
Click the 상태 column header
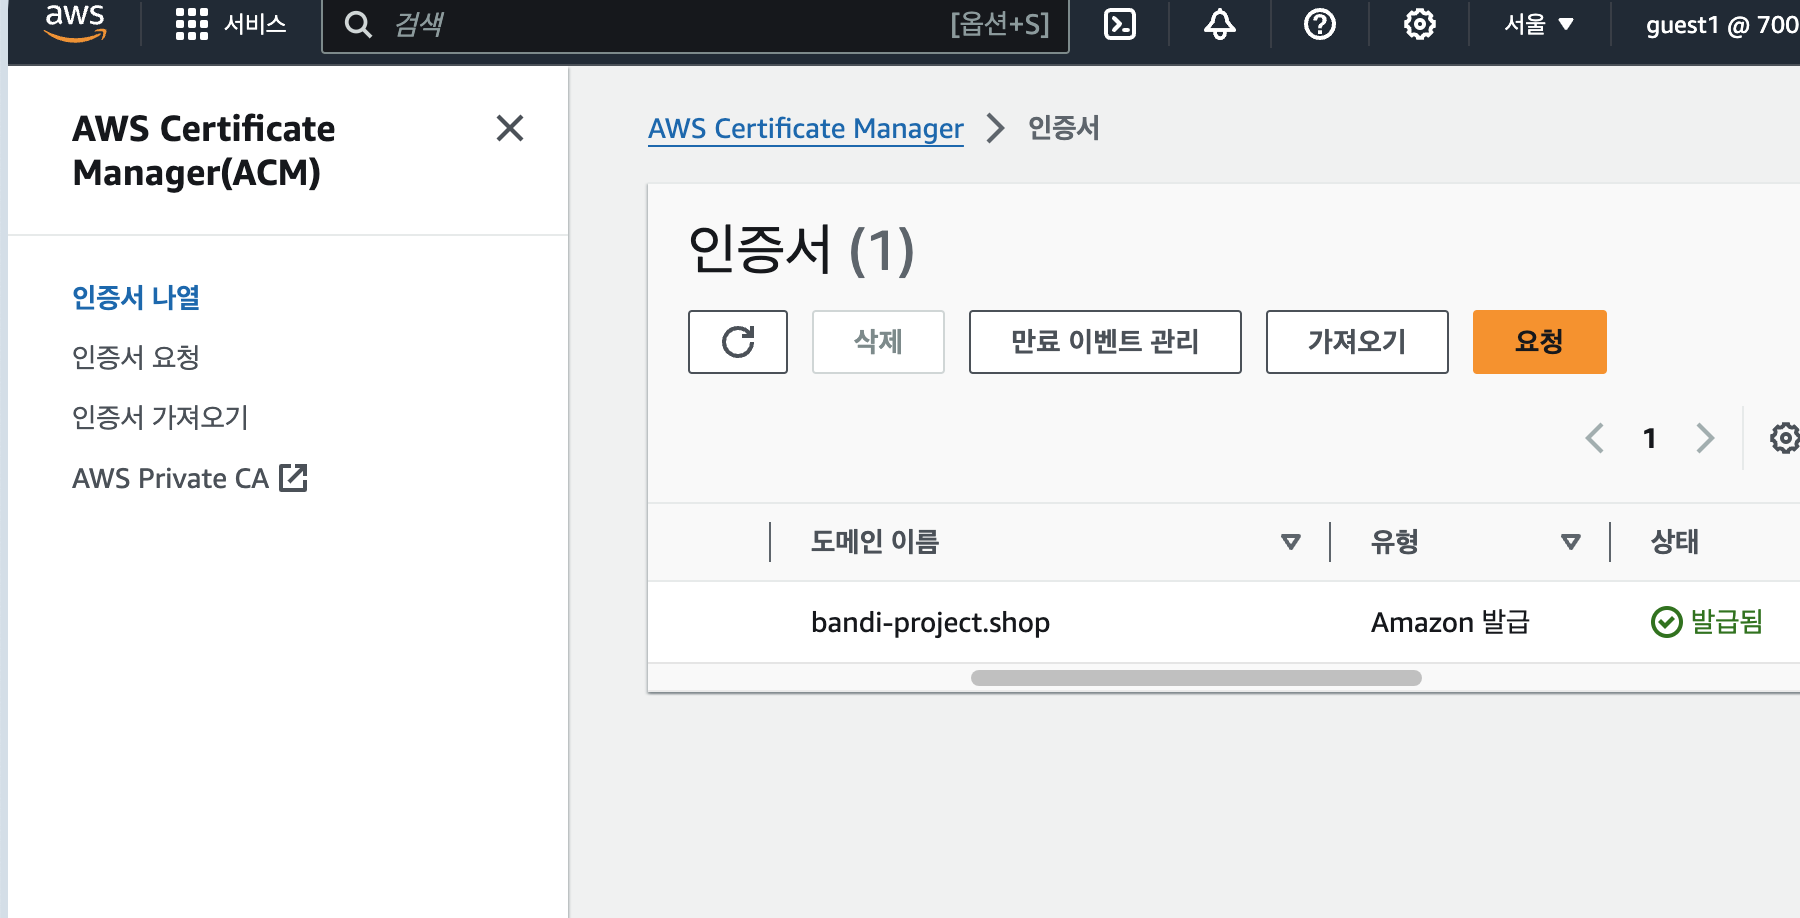click(1675, 542)
